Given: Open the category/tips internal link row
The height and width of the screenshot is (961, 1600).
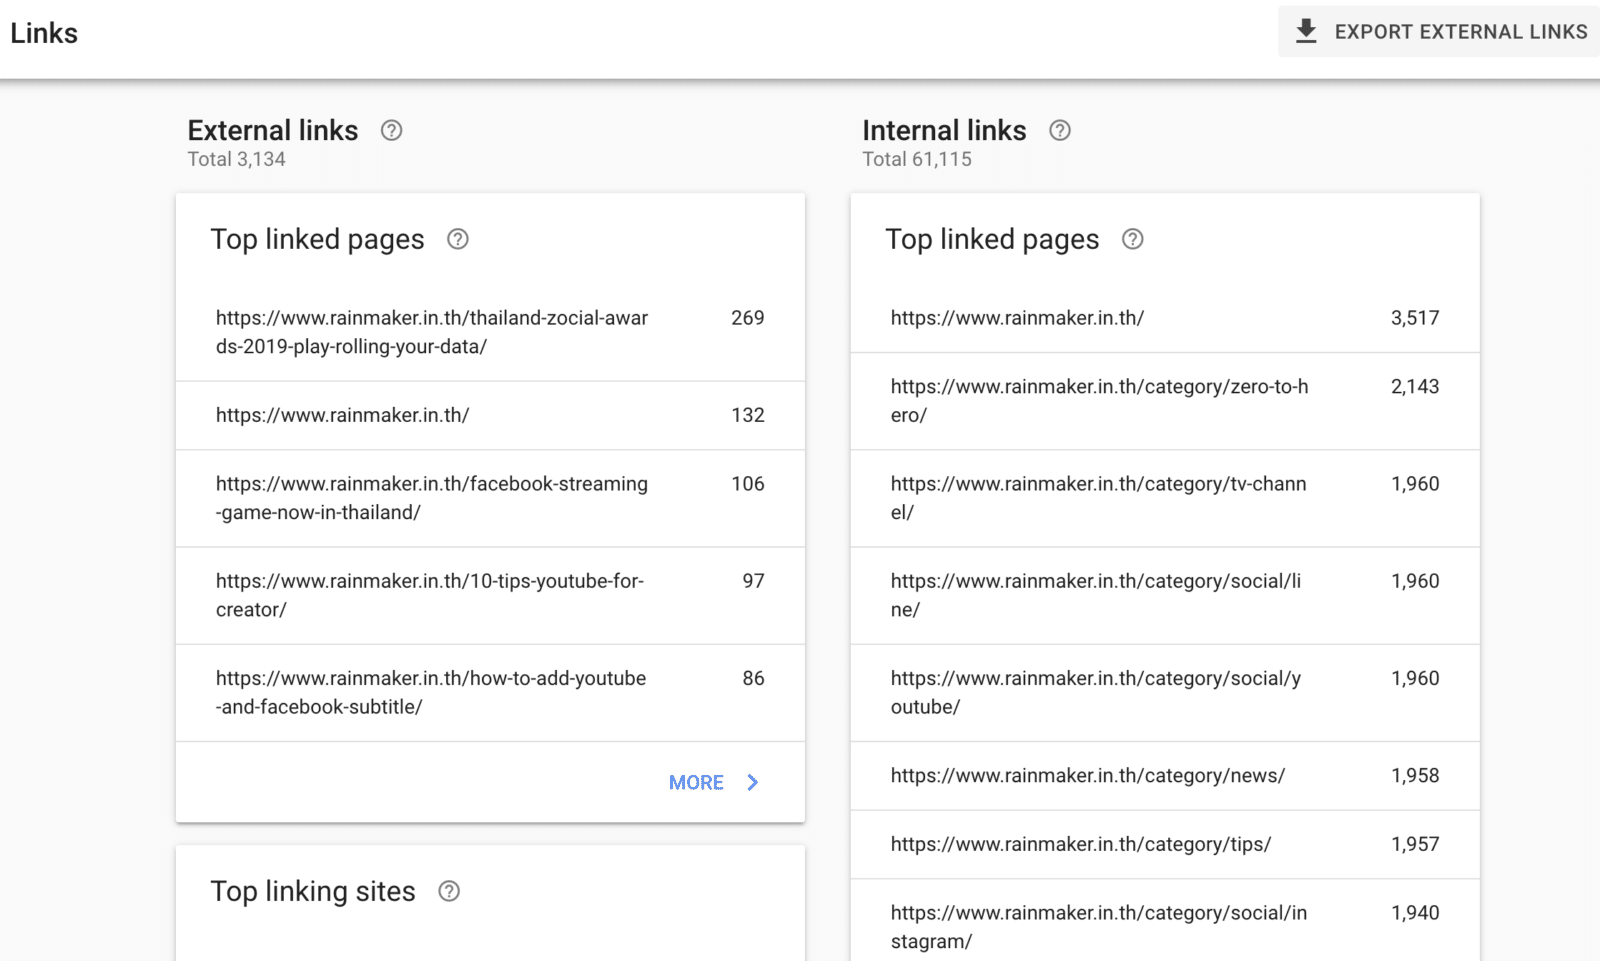Looking at the screenshot, I should 1165,844.
